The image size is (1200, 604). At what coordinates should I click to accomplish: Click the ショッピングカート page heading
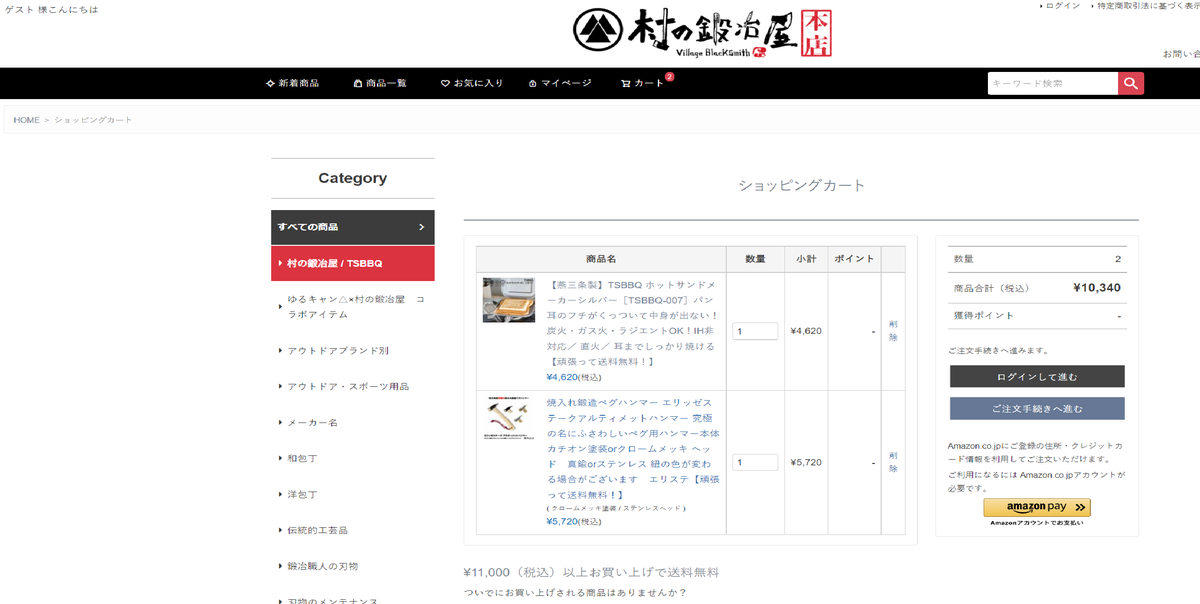801,185
